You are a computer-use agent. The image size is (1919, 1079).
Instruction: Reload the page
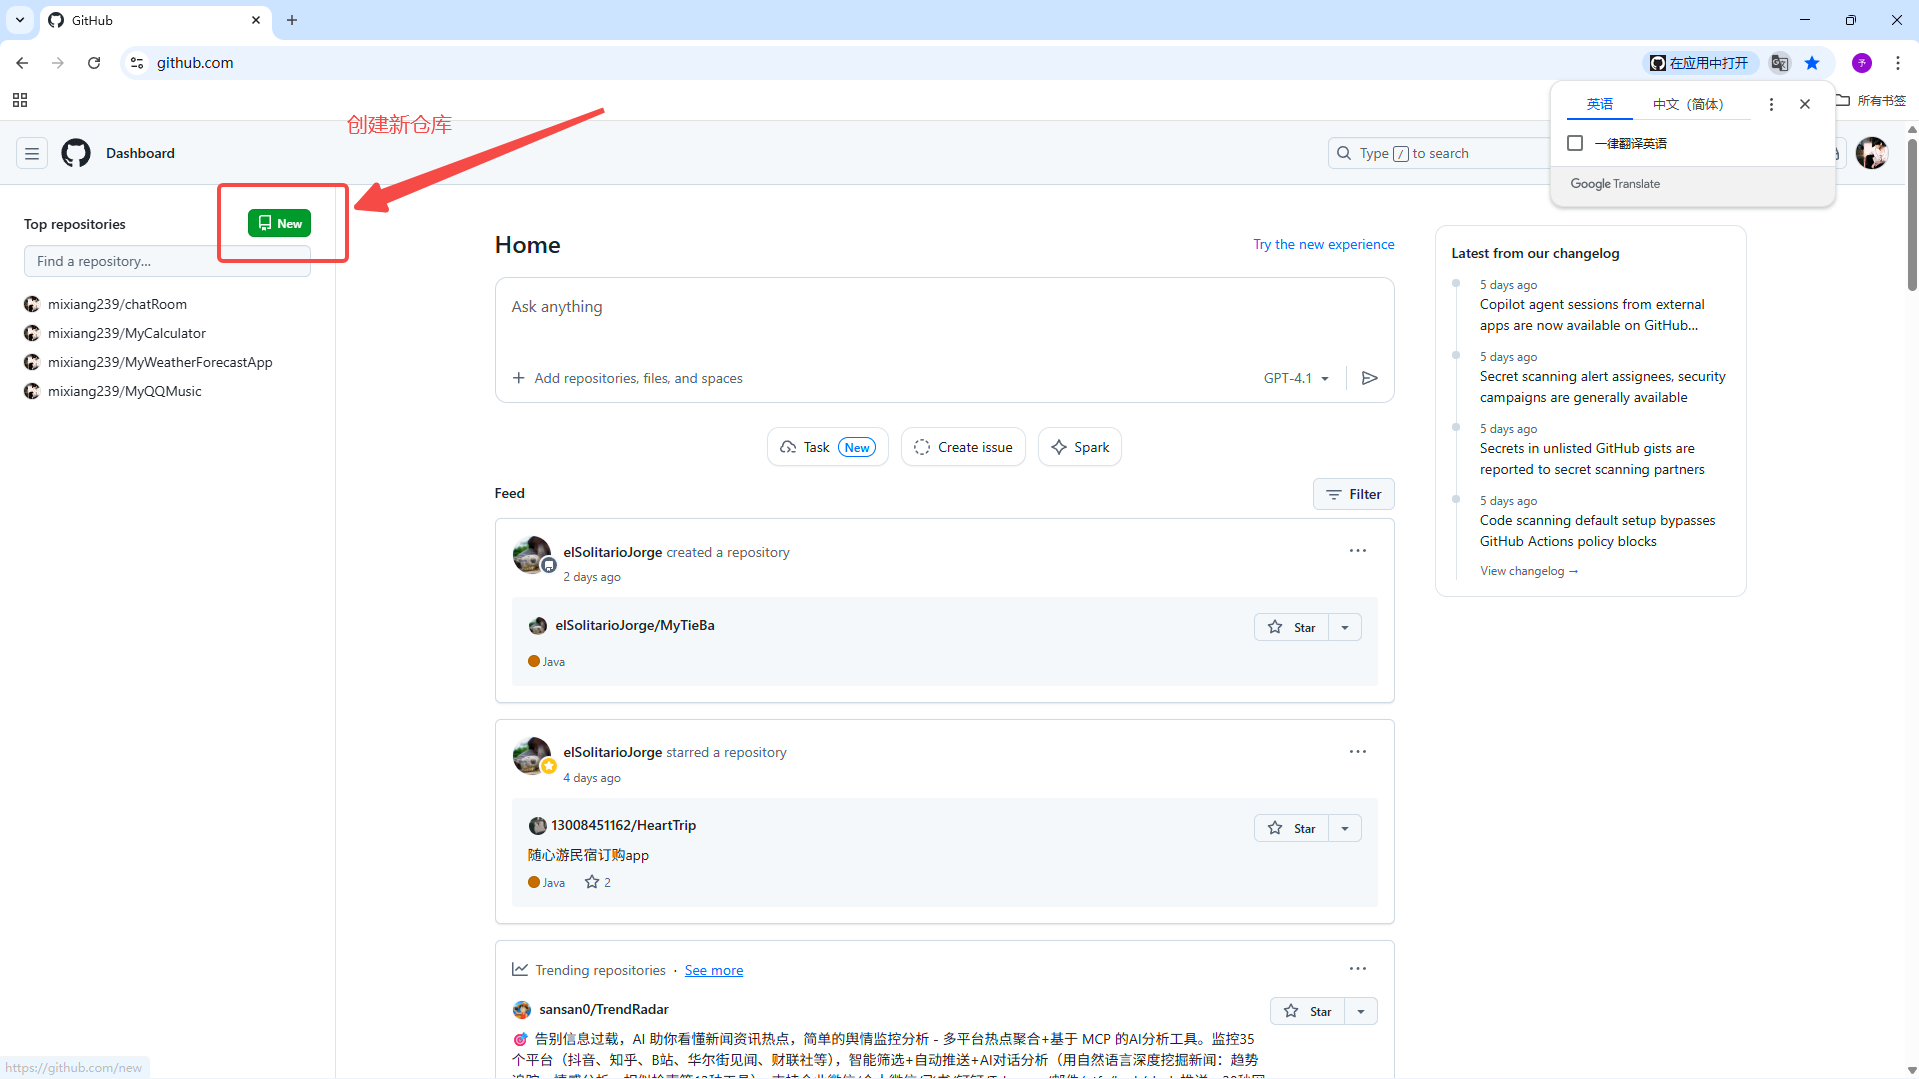[94, 63]
